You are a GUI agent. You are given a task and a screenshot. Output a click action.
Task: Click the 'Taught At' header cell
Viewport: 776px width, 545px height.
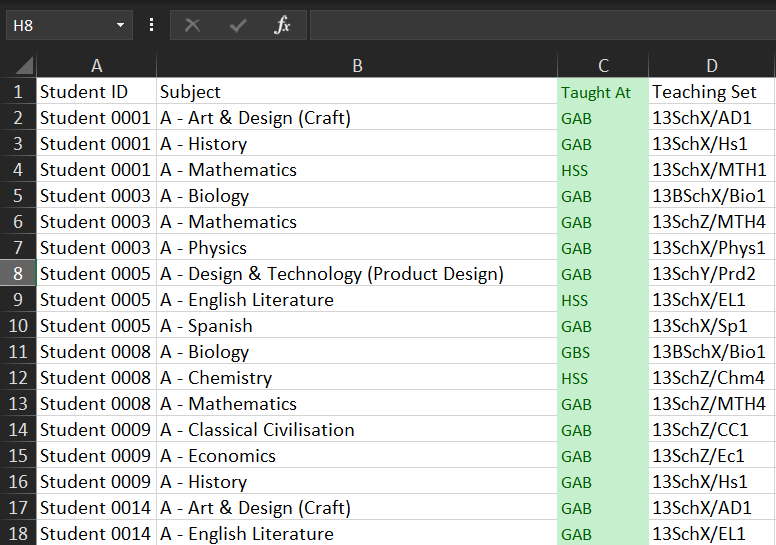click(603, 92)
